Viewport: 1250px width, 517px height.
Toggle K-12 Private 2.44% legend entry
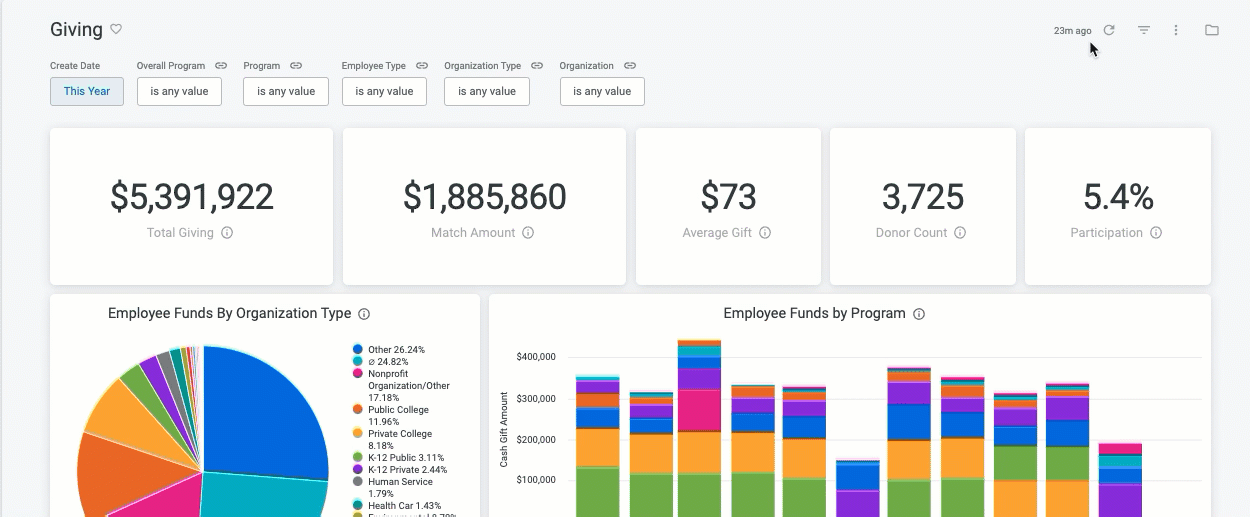point(400,469)
